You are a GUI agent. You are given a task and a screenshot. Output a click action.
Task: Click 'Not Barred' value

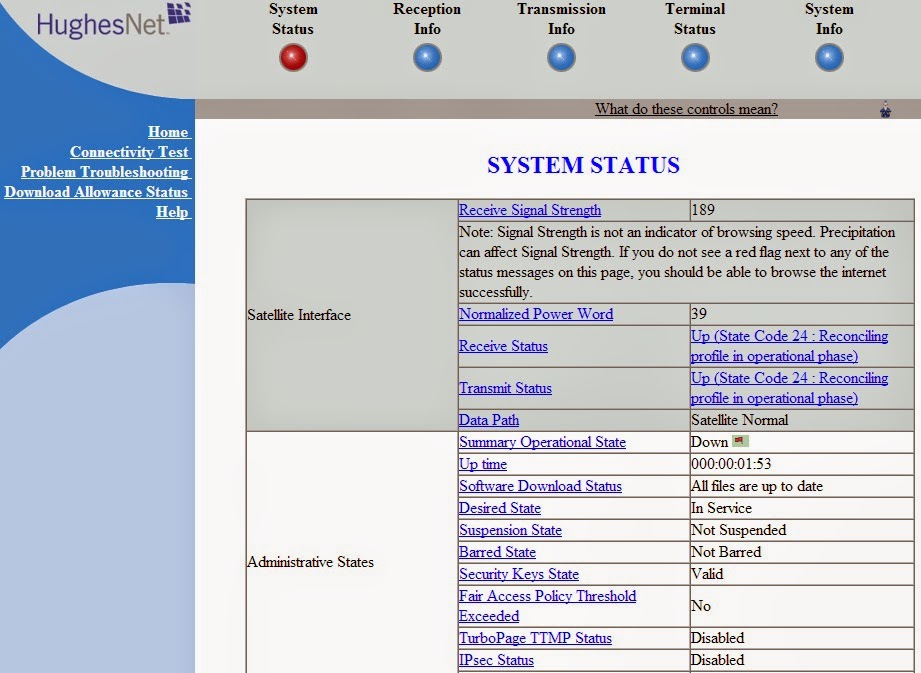[726, 552]
